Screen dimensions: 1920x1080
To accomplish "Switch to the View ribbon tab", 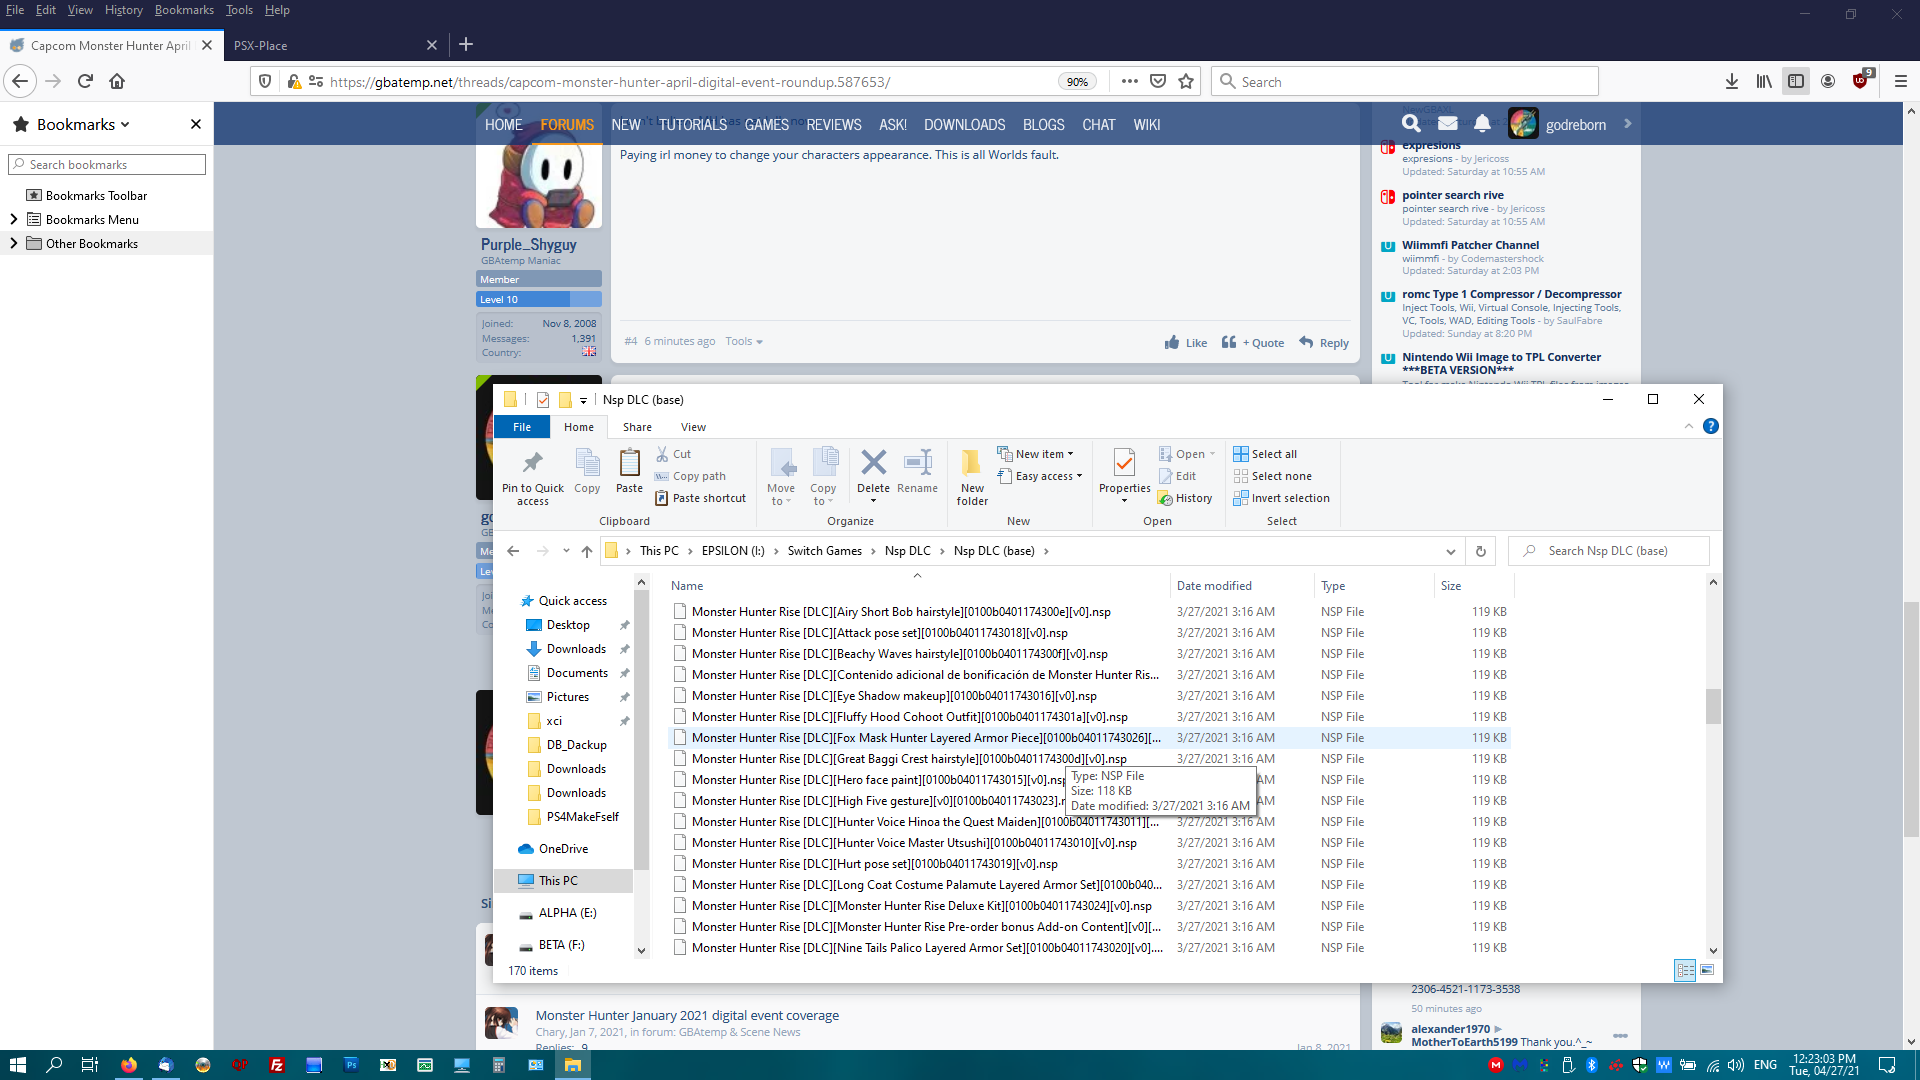I will 693,427.
